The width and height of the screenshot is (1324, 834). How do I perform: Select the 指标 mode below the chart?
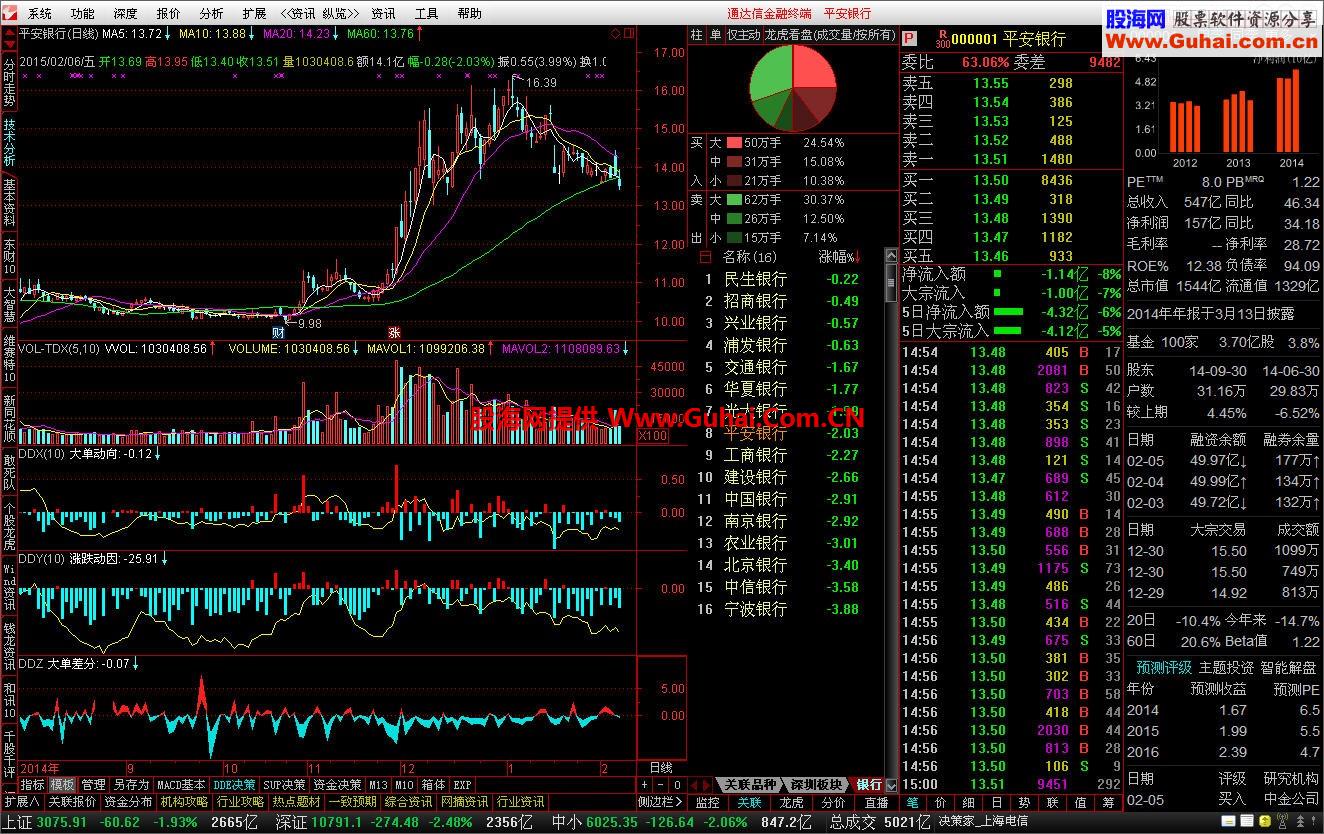32,785
